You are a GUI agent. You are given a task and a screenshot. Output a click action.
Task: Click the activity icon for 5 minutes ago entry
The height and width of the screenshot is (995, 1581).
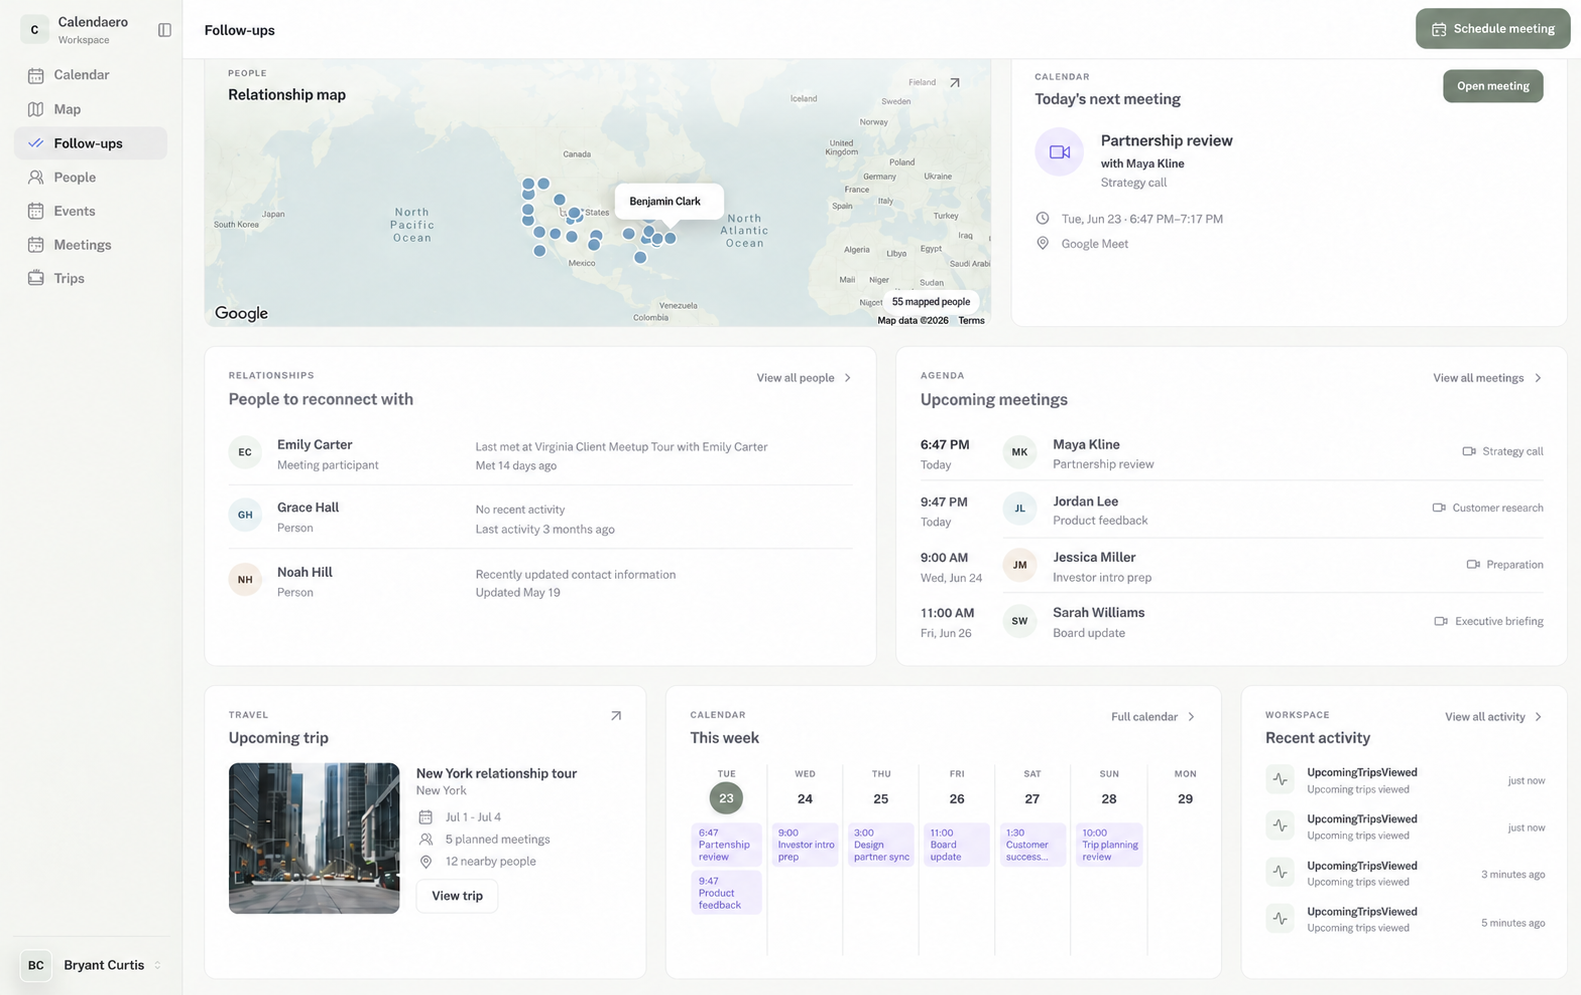click(x=1280, y=919)
